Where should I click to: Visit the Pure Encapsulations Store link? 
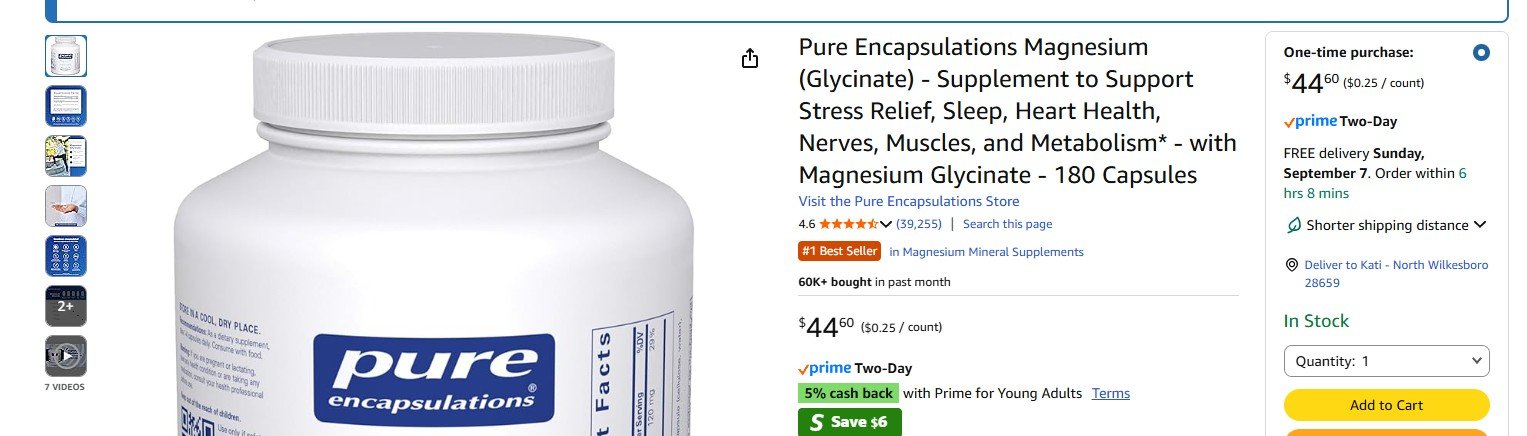(909, 201)
